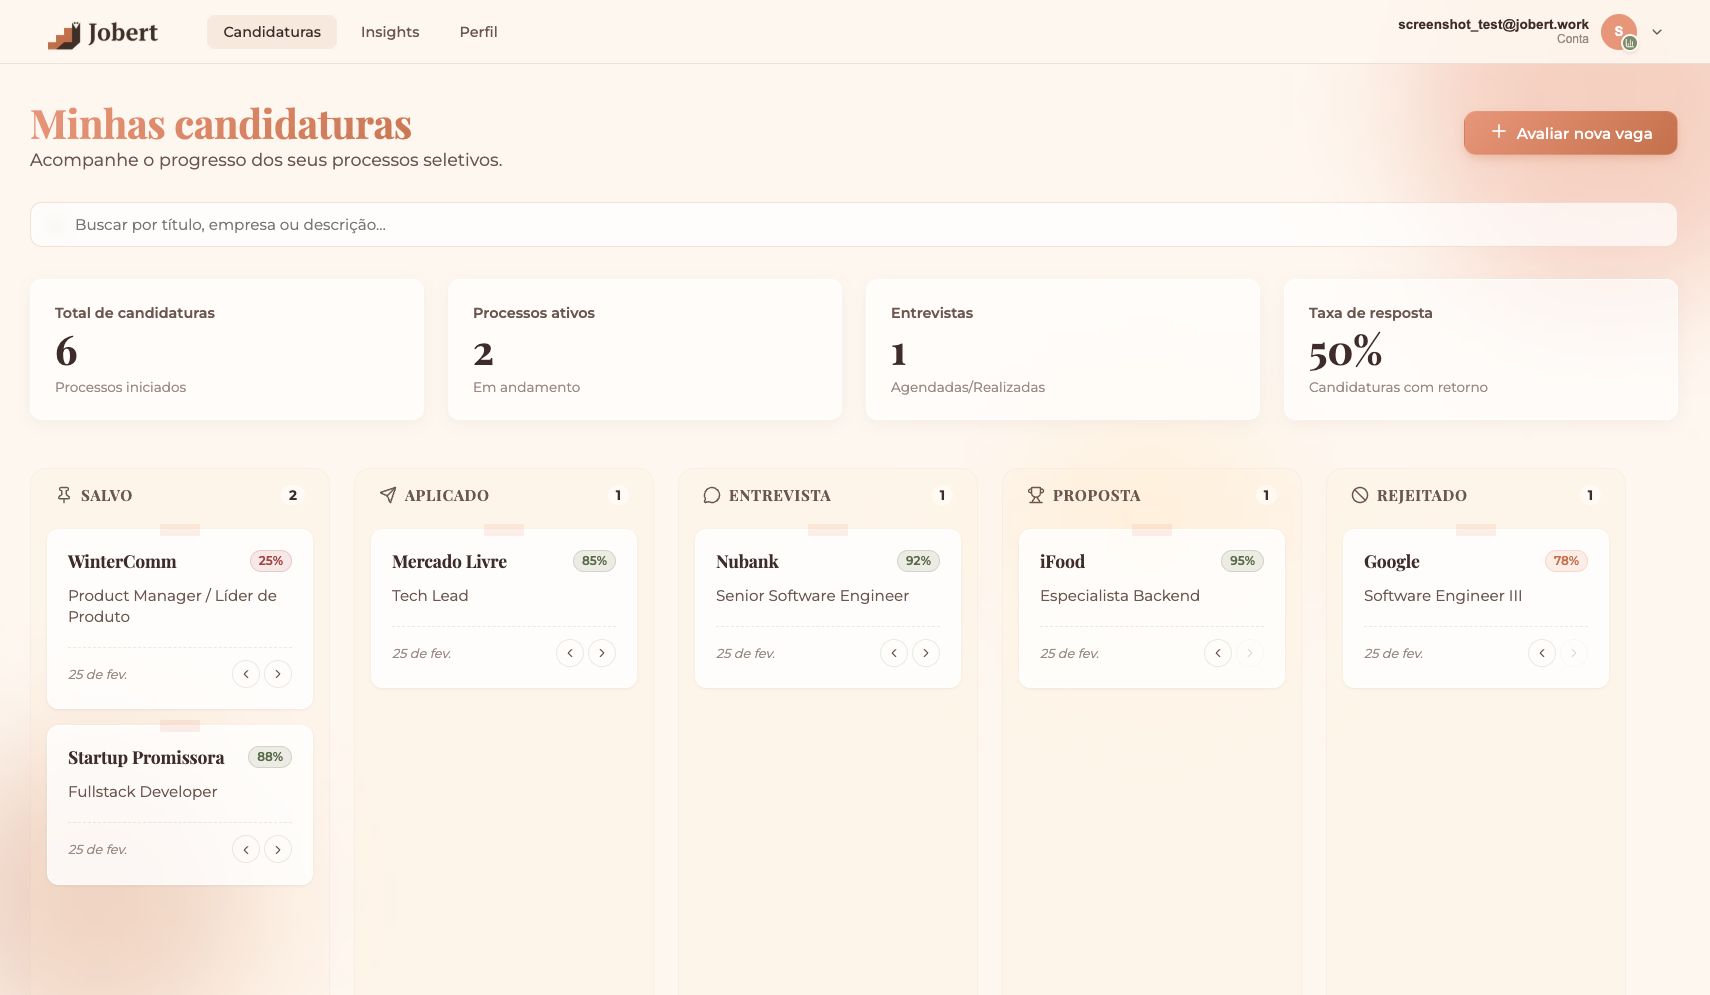Open the WinterComm application card

tap(180, 619)
